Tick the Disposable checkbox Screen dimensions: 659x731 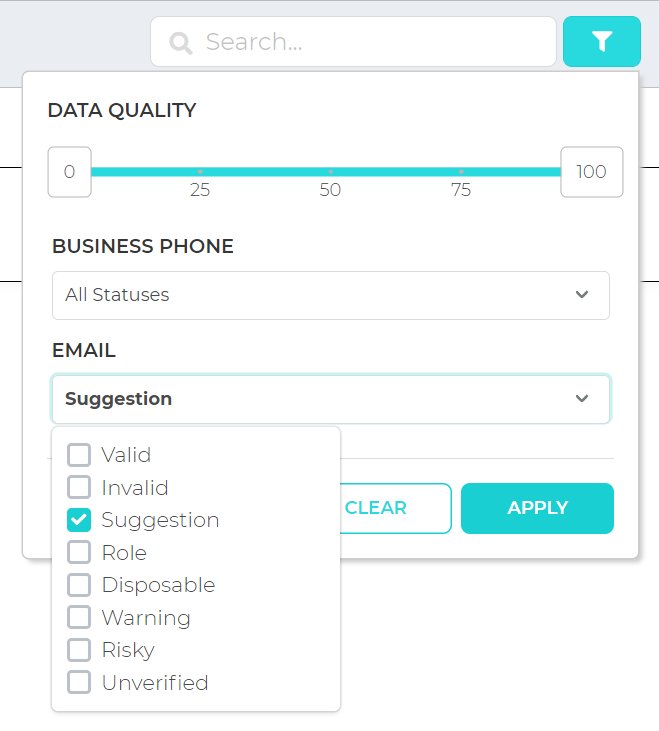[x=79, y=585]
